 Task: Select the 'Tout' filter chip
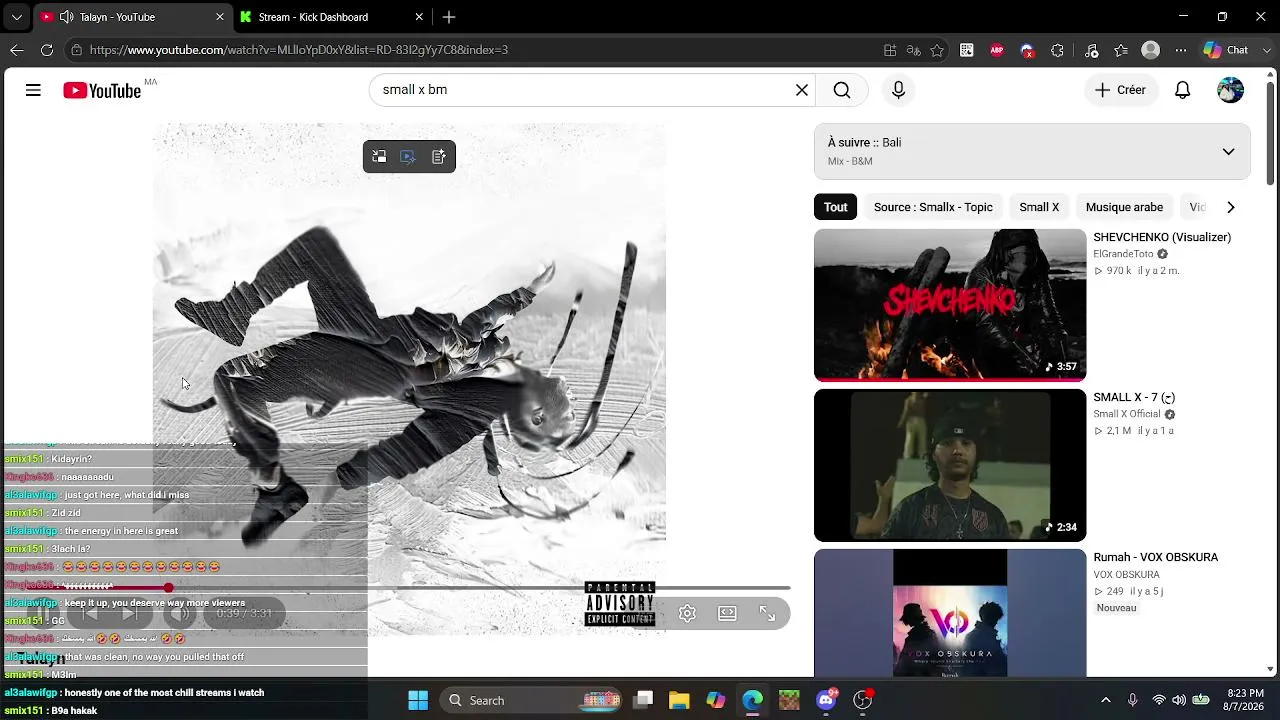(x=836, y=207)
